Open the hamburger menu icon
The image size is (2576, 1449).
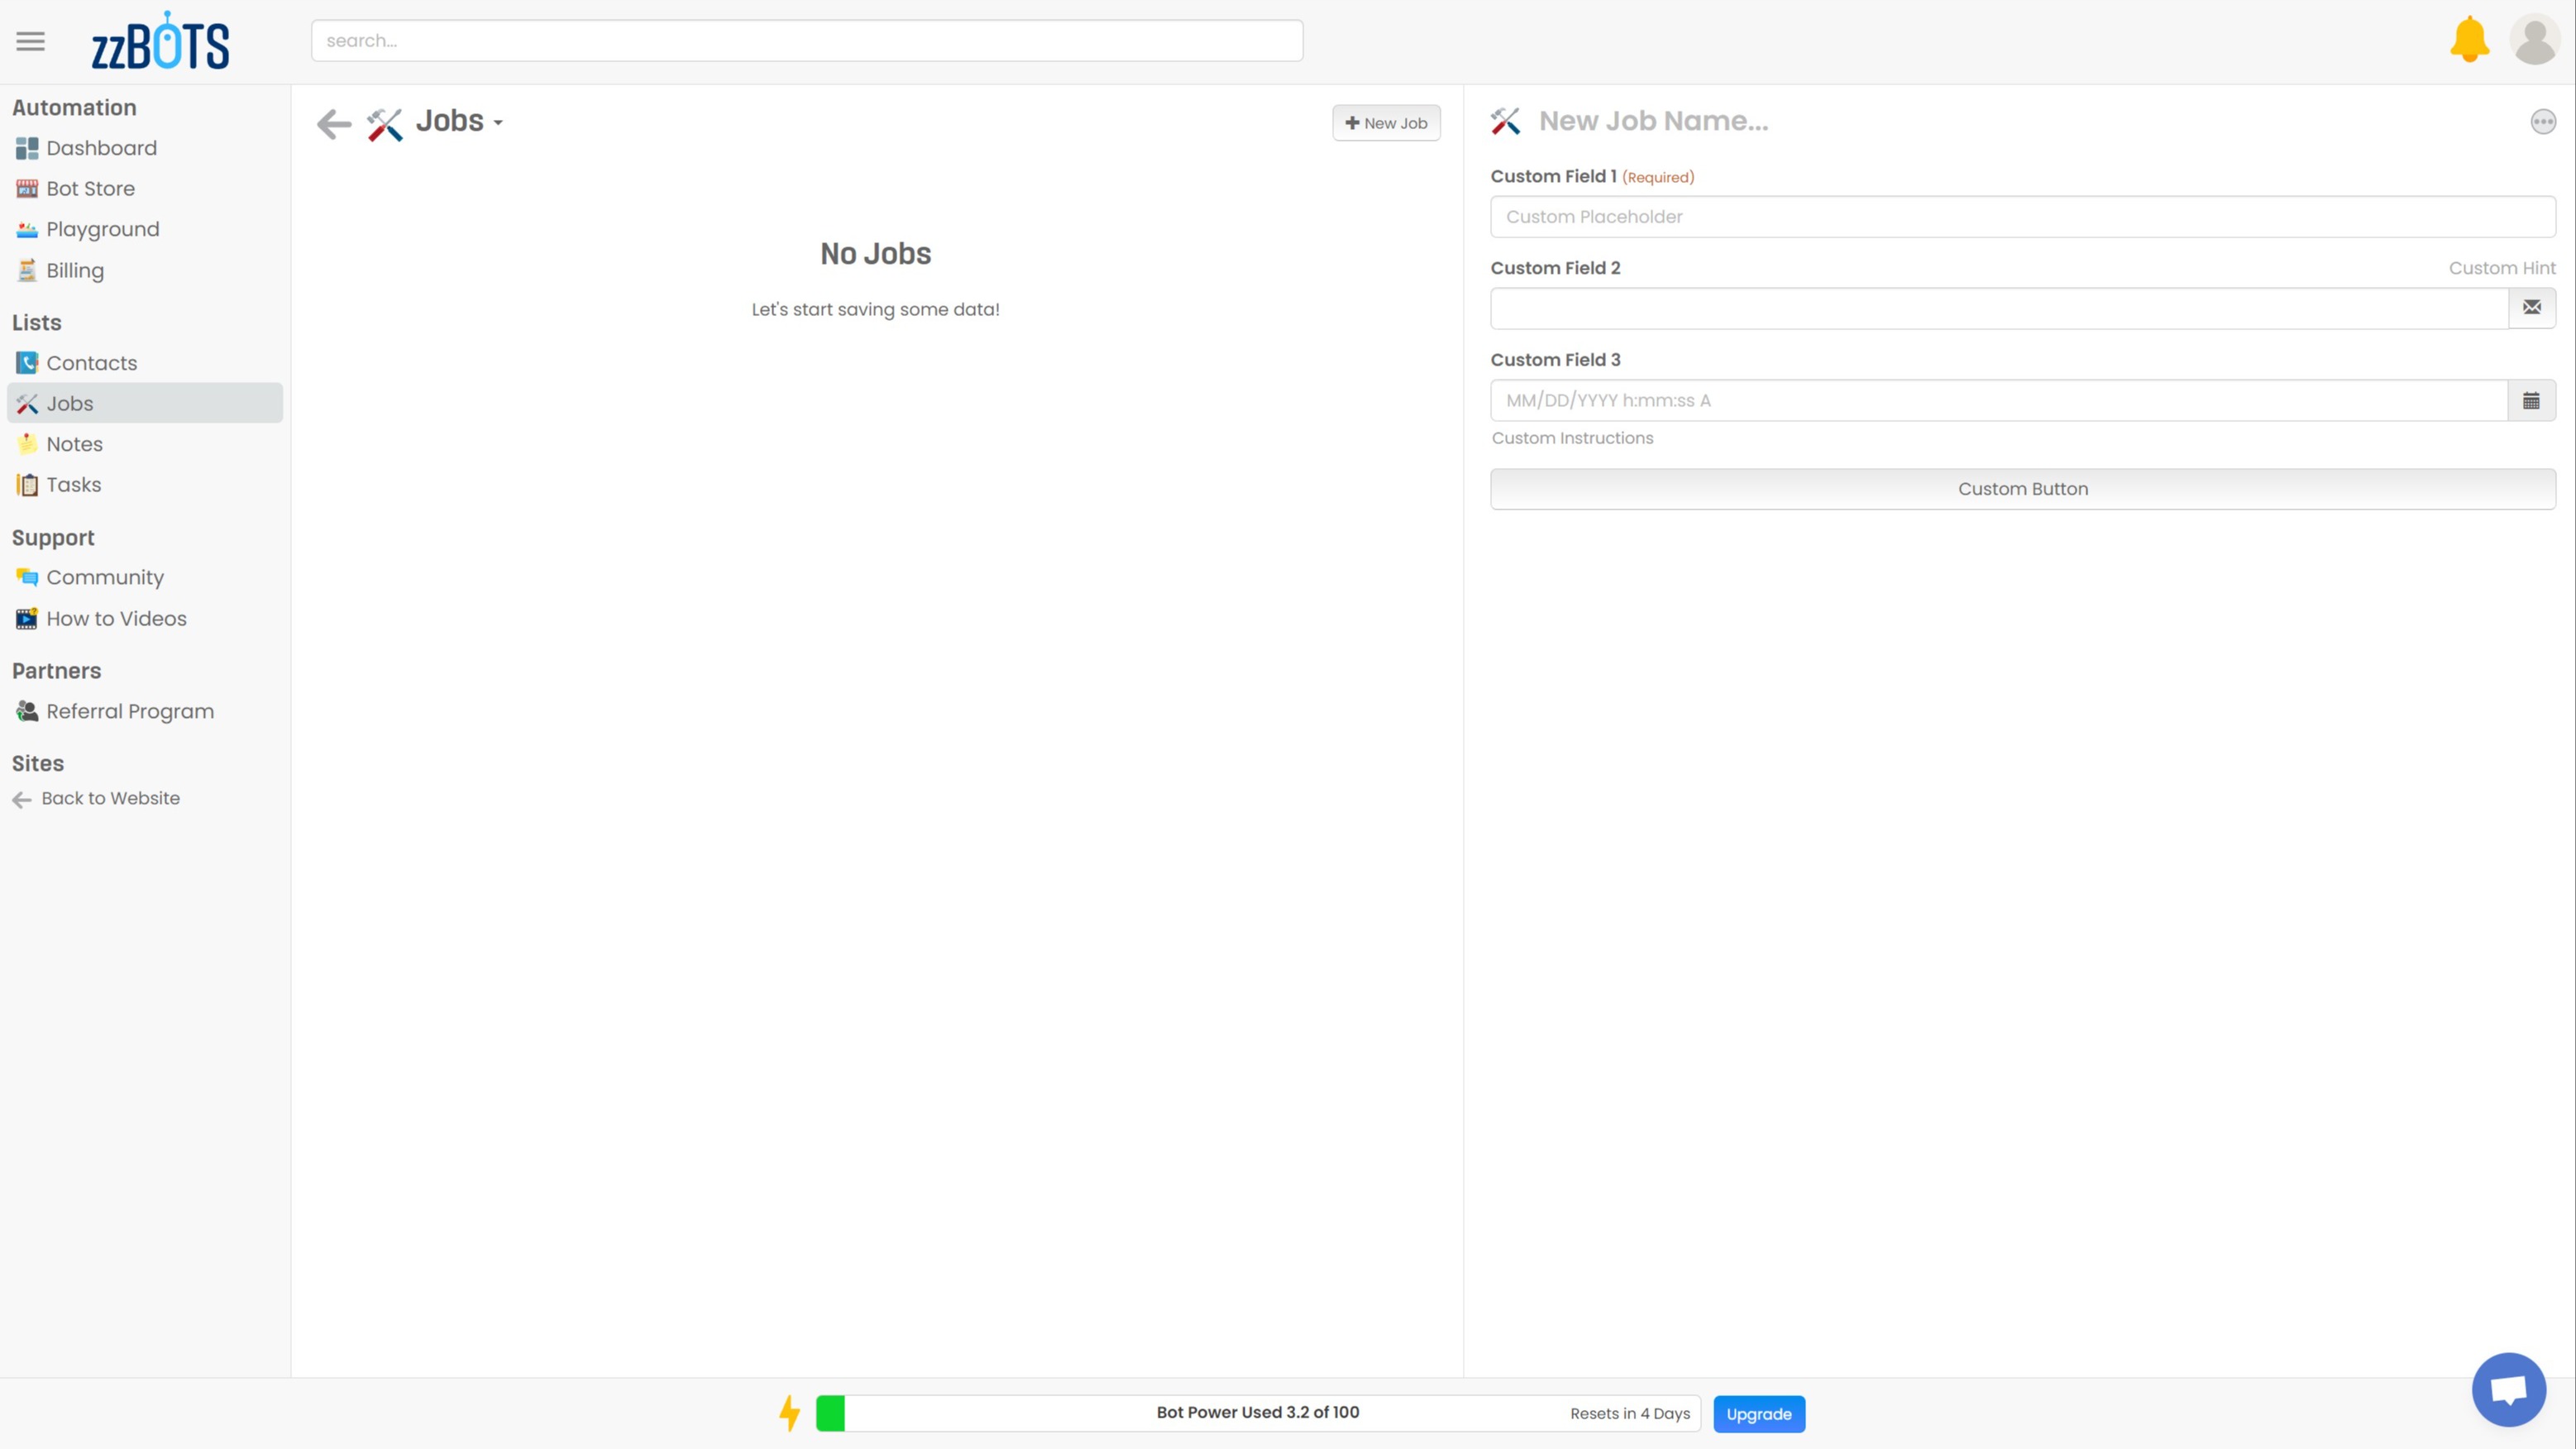pyautogui.click(x=31, y=41)
